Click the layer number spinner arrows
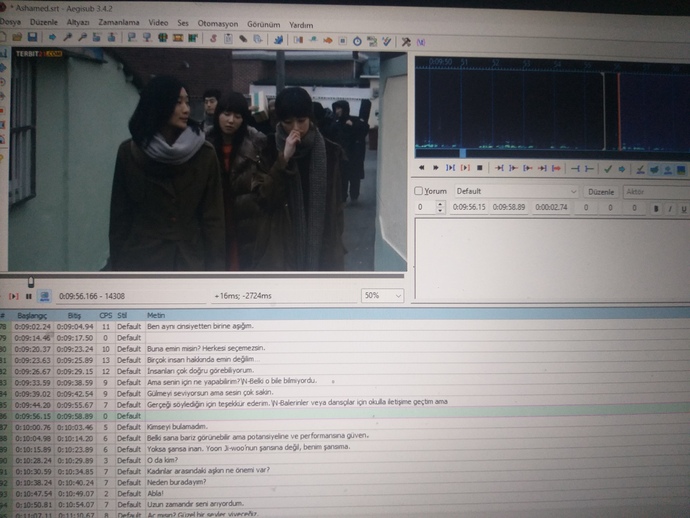Viewport: 690px width, 518px height. coord(440,207)
